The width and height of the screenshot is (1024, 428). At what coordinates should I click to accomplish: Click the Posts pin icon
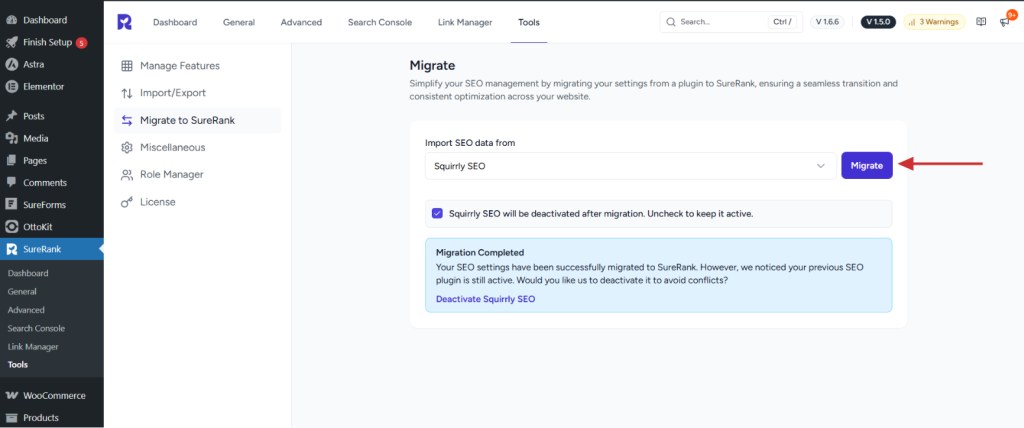click(11, 116)
